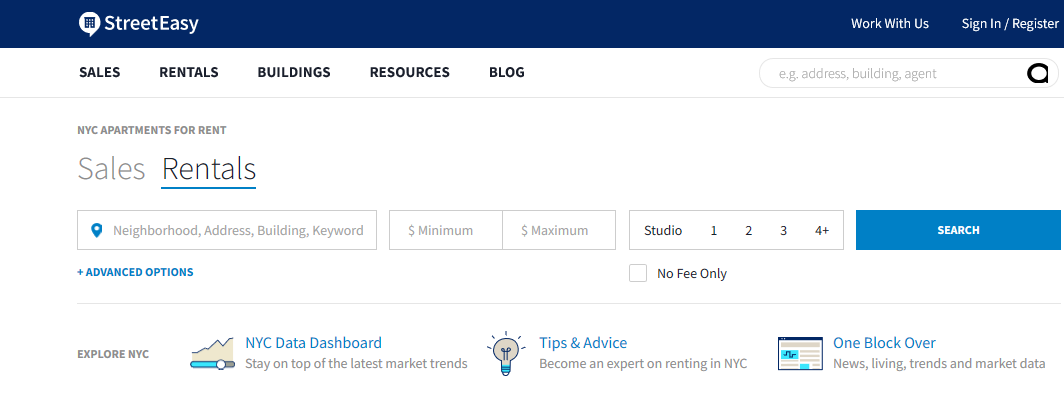
Task: Open Sign In / Register link
Action: click(1010, 24)
